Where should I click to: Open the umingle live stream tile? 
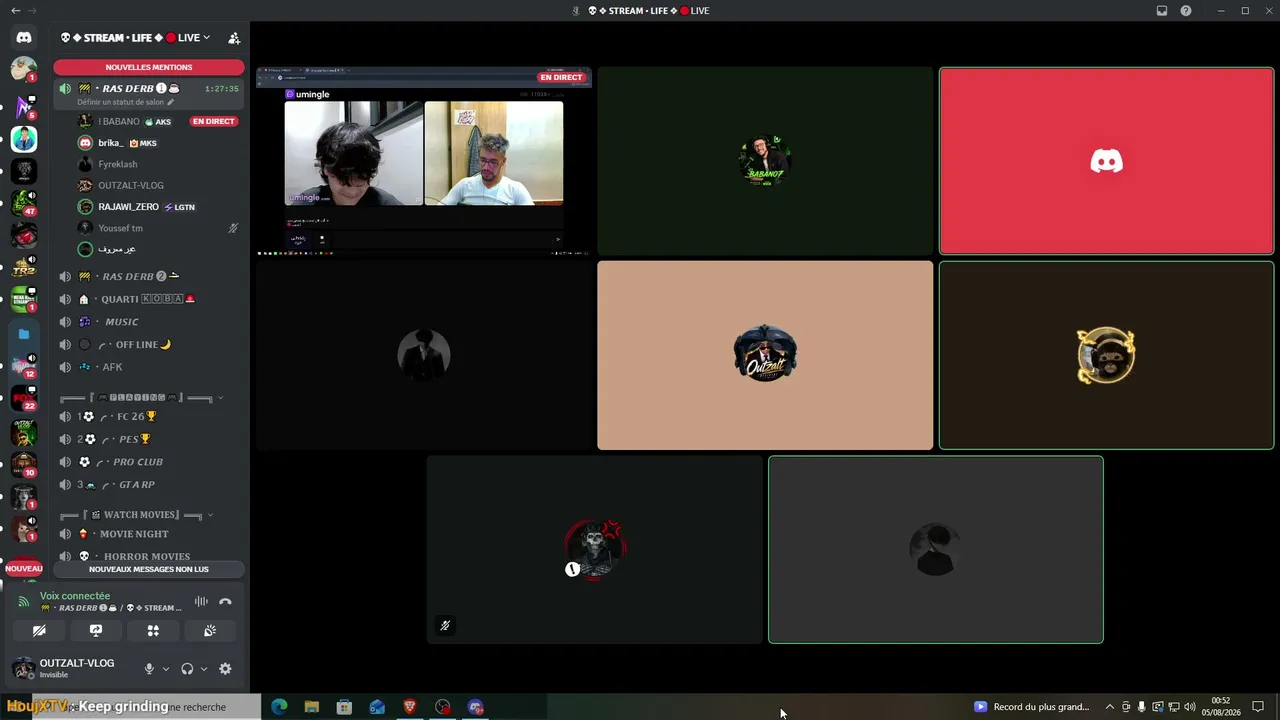coord(424,161)
